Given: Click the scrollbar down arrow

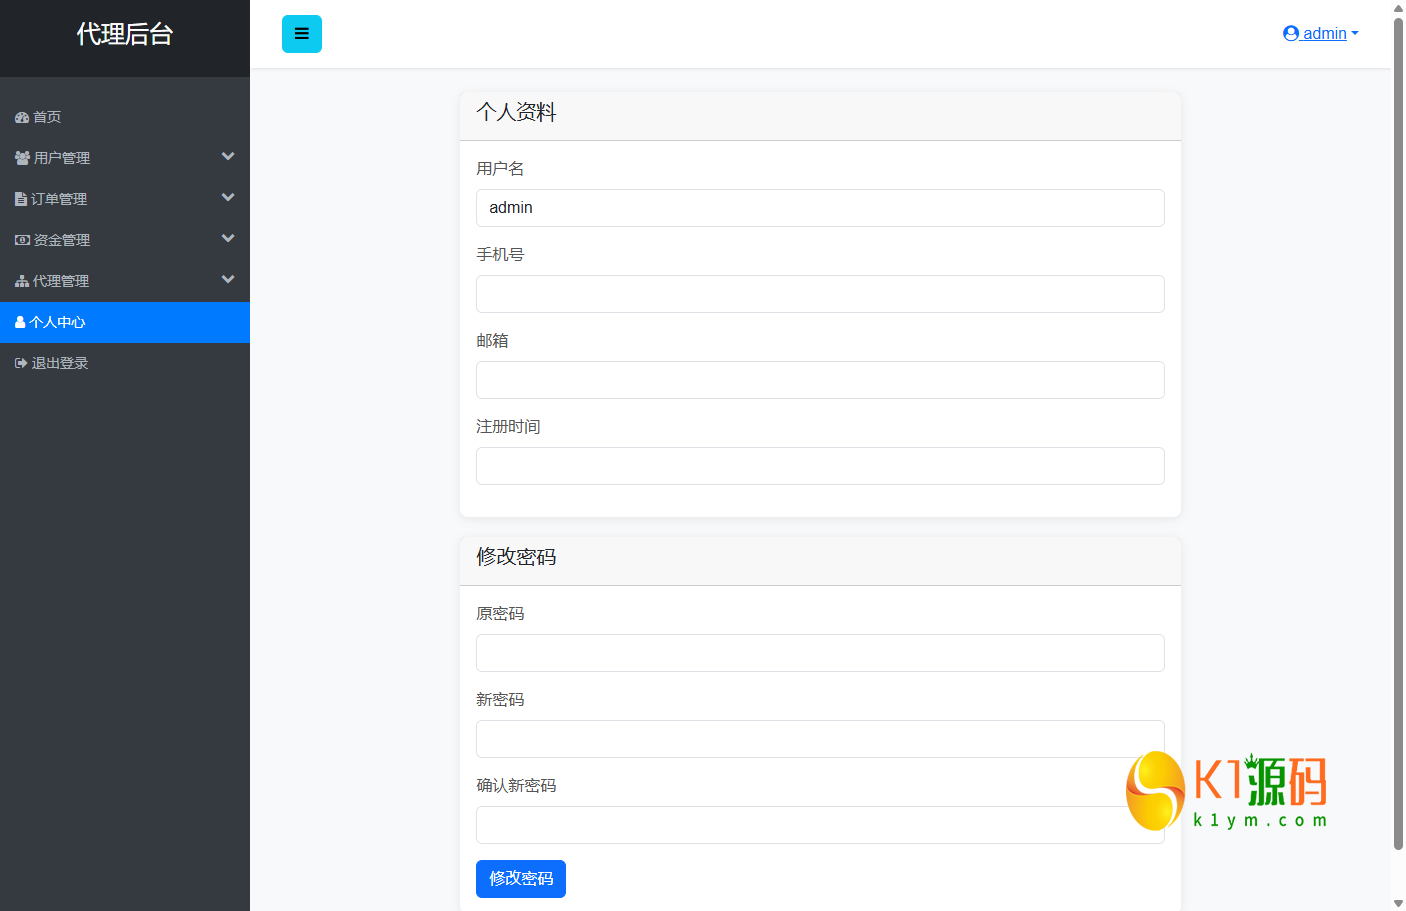Looking at the screenshot, I should [1398, 903].
